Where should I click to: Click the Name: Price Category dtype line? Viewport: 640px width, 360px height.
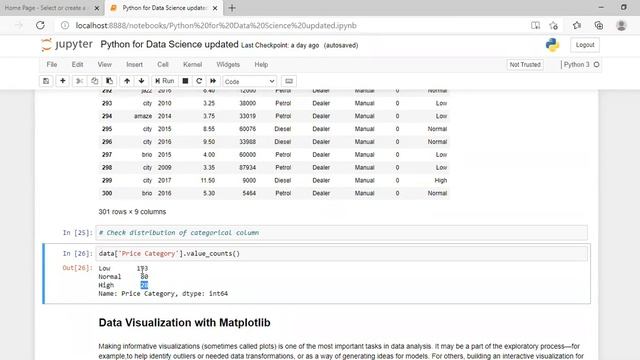click(x=163, y=293)
